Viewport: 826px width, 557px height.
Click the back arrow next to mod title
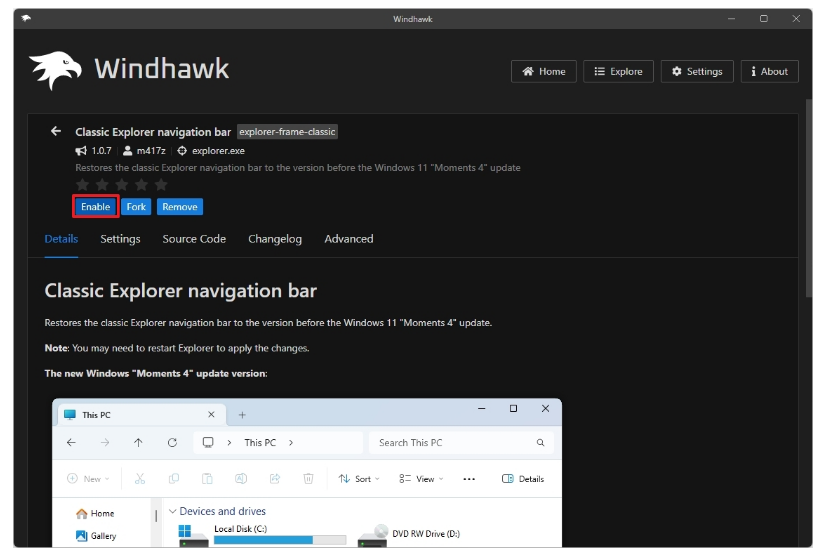coord(56,131)
